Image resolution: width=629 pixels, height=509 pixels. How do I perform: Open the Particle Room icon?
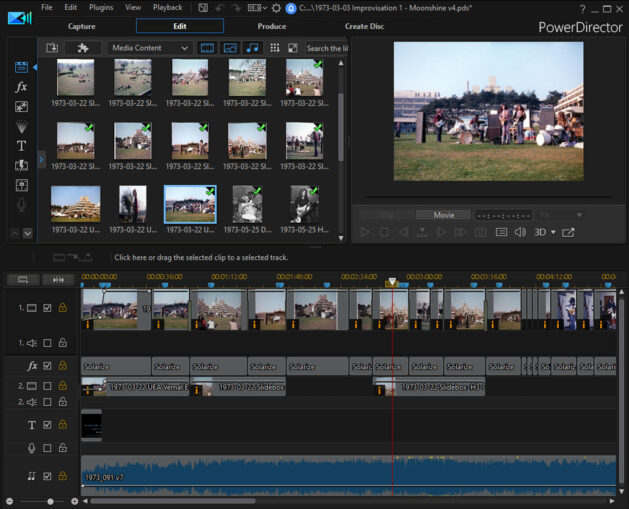21,126
